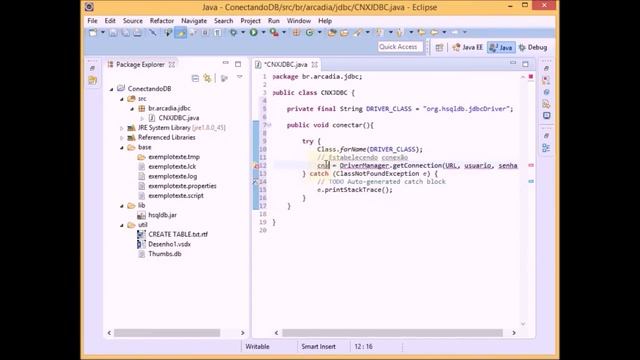Image resolution: width=640 pixels, height=360 pixels.
Task: Click the error marker on line 12
Action: (x=256, y=166)
